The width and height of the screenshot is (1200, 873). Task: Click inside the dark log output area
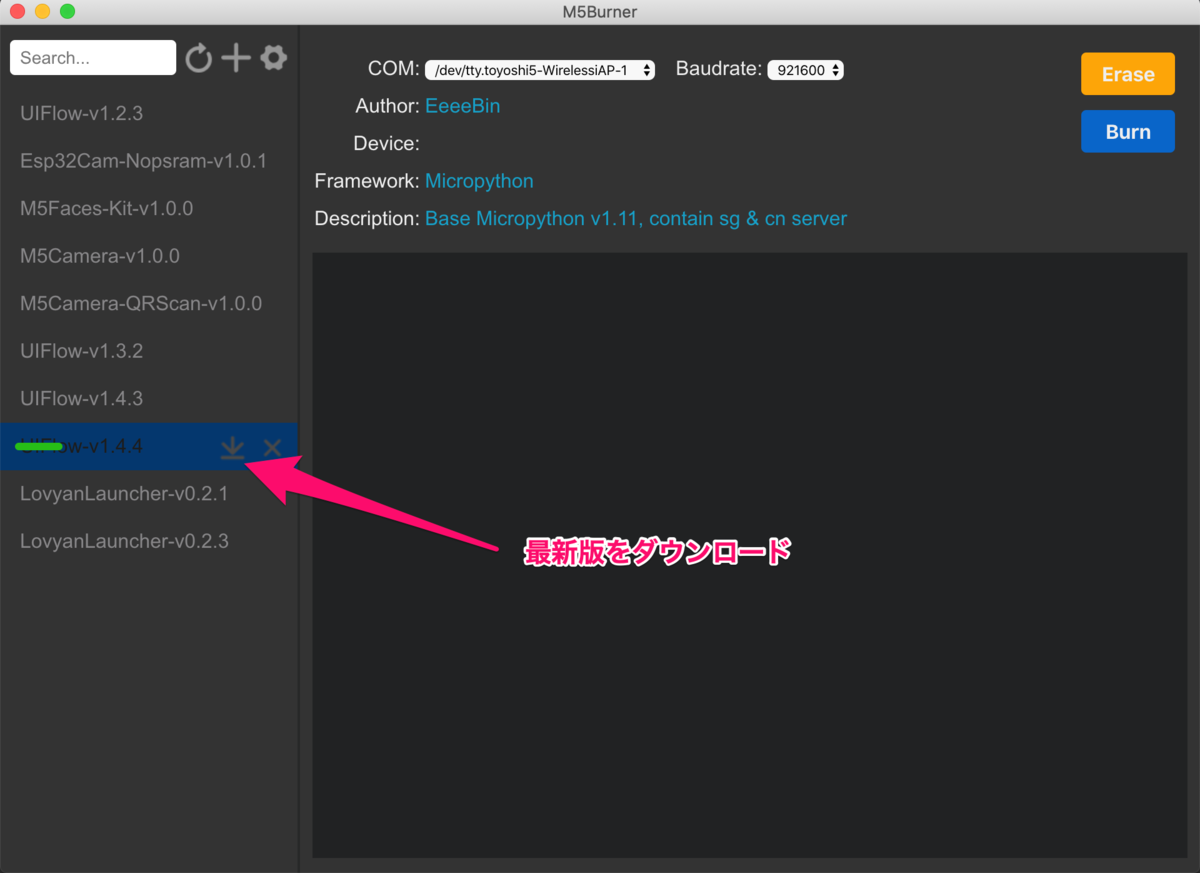pos(749,555)
